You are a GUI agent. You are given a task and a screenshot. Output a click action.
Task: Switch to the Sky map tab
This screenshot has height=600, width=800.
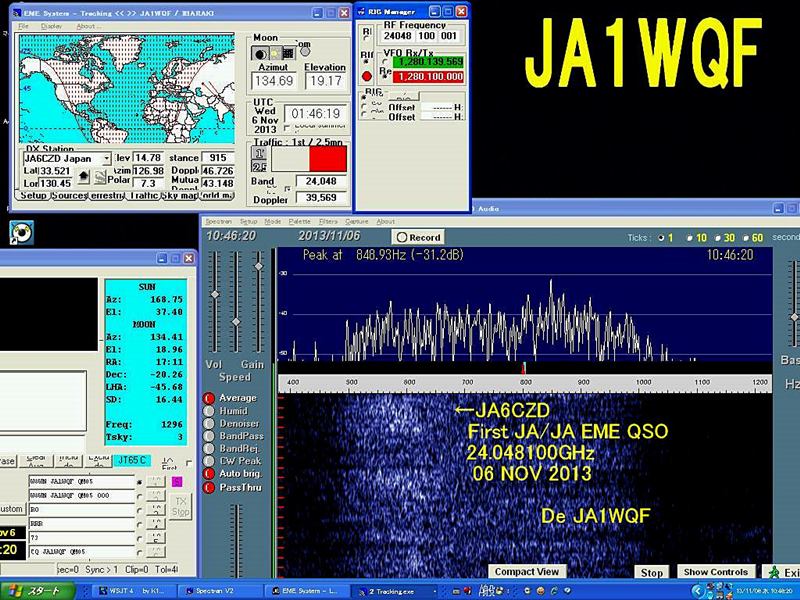pos(180,195)
